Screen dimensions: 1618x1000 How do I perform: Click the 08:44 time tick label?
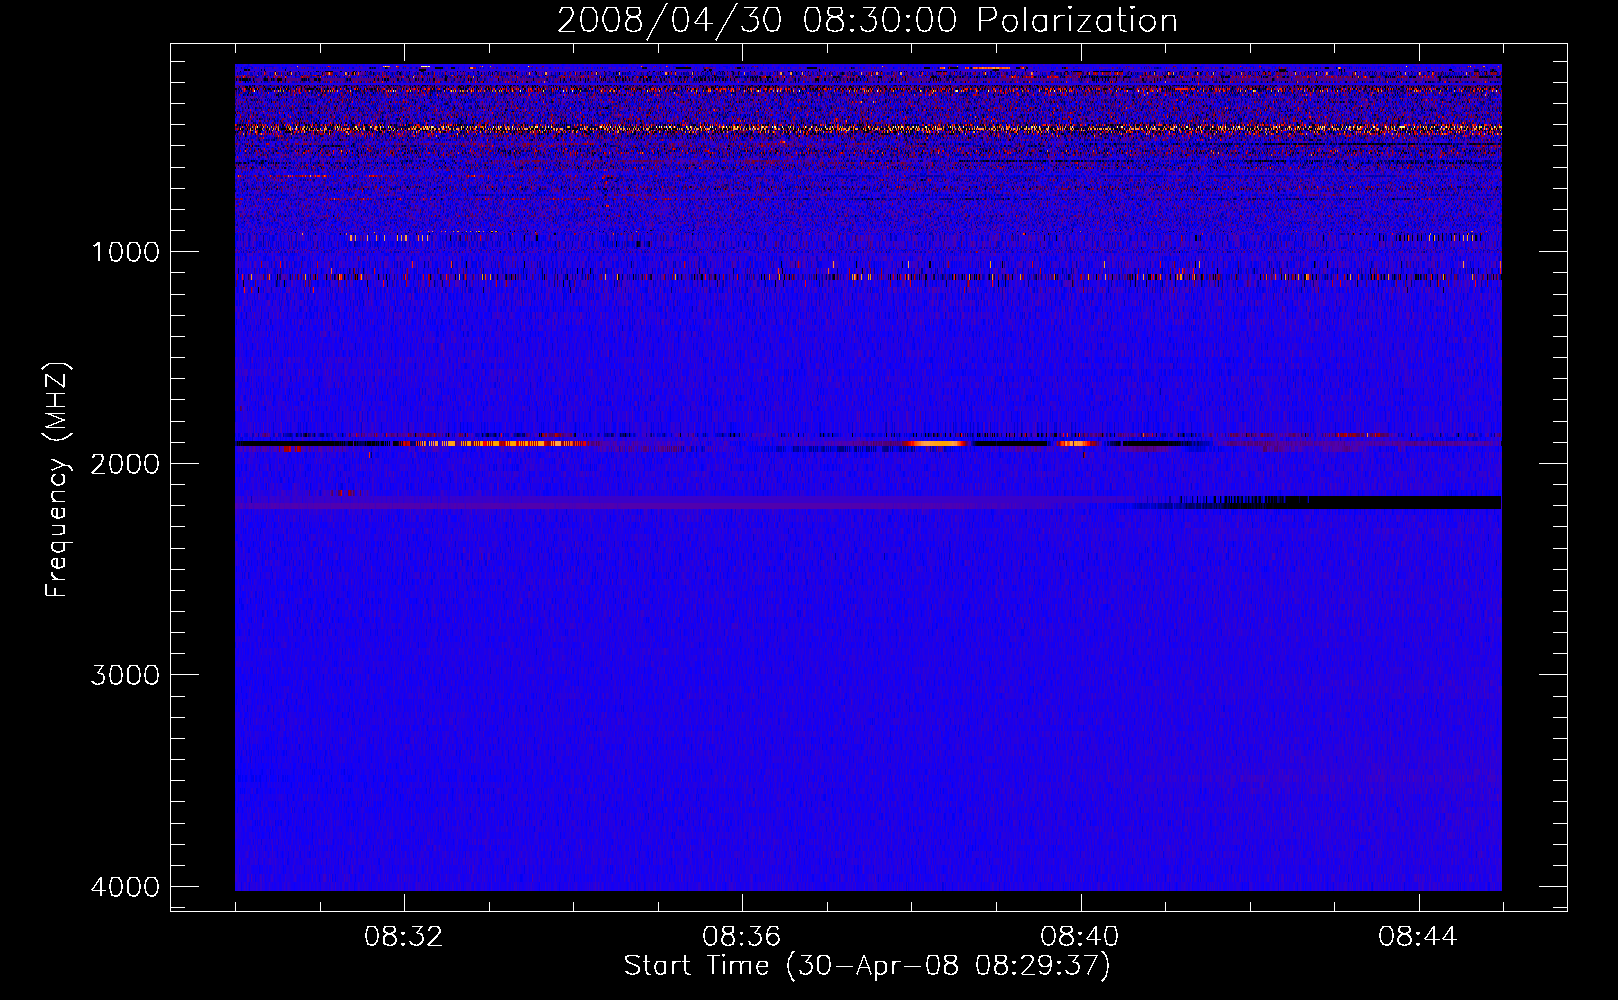point(1418,937)
